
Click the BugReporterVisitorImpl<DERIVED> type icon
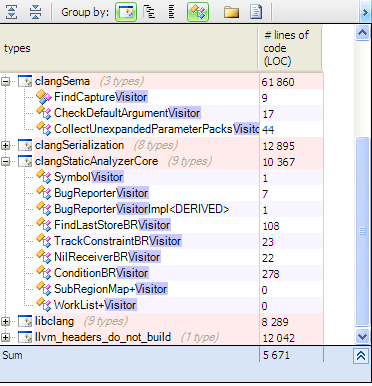(44, 209)
